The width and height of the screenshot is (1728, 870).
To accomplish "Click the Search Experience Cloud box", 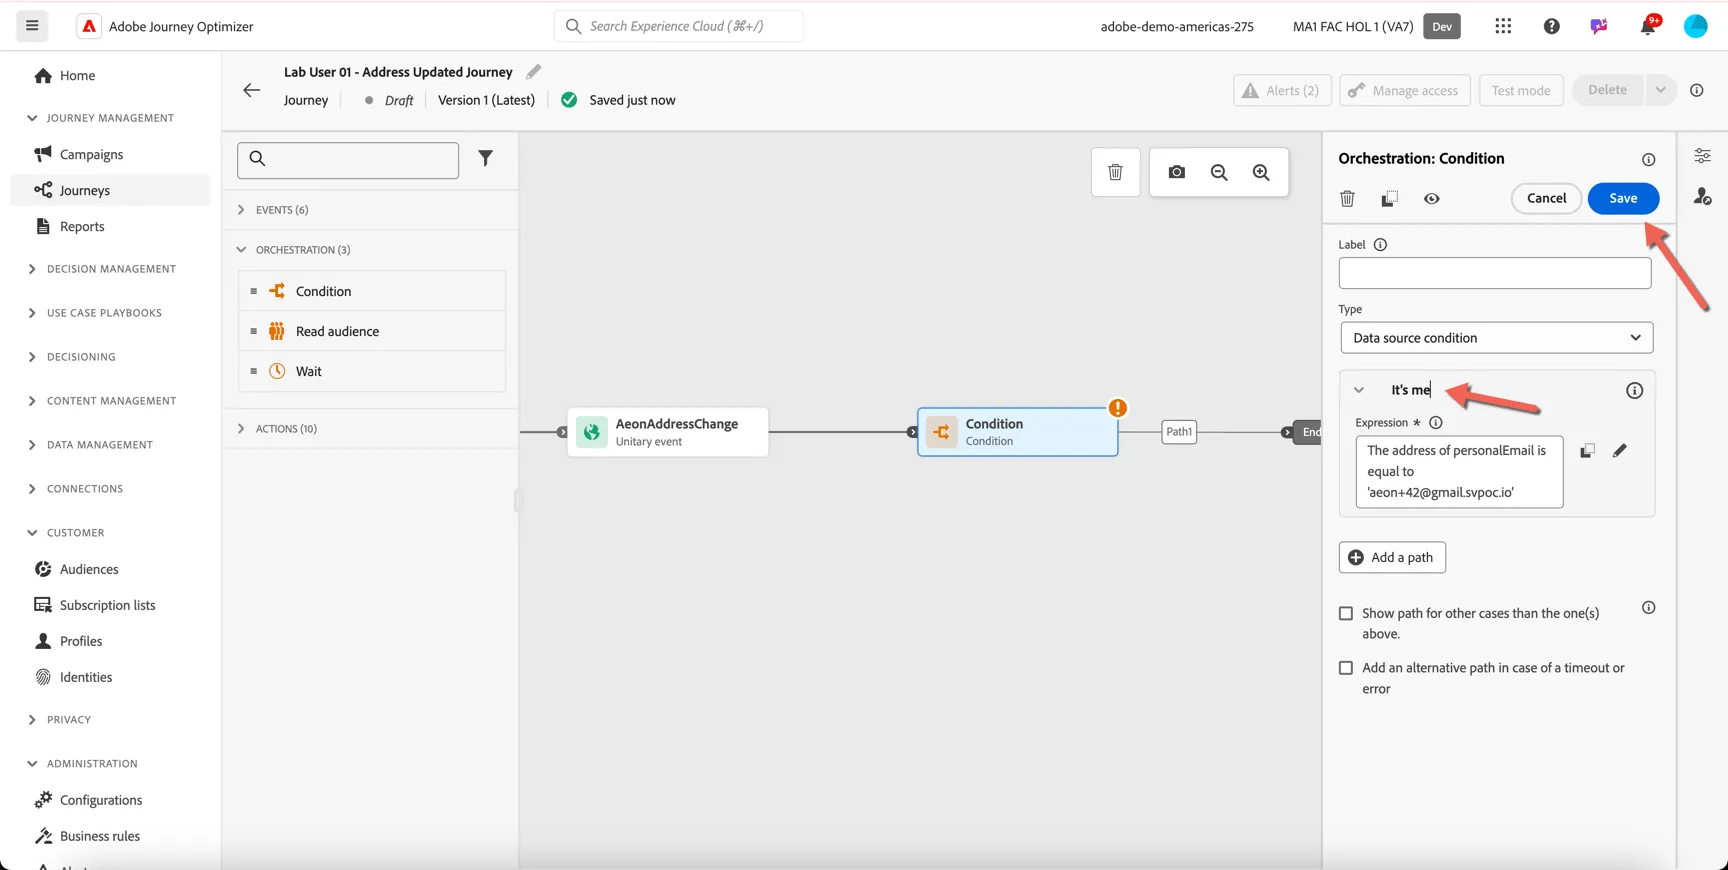I will tap(678, 26).
